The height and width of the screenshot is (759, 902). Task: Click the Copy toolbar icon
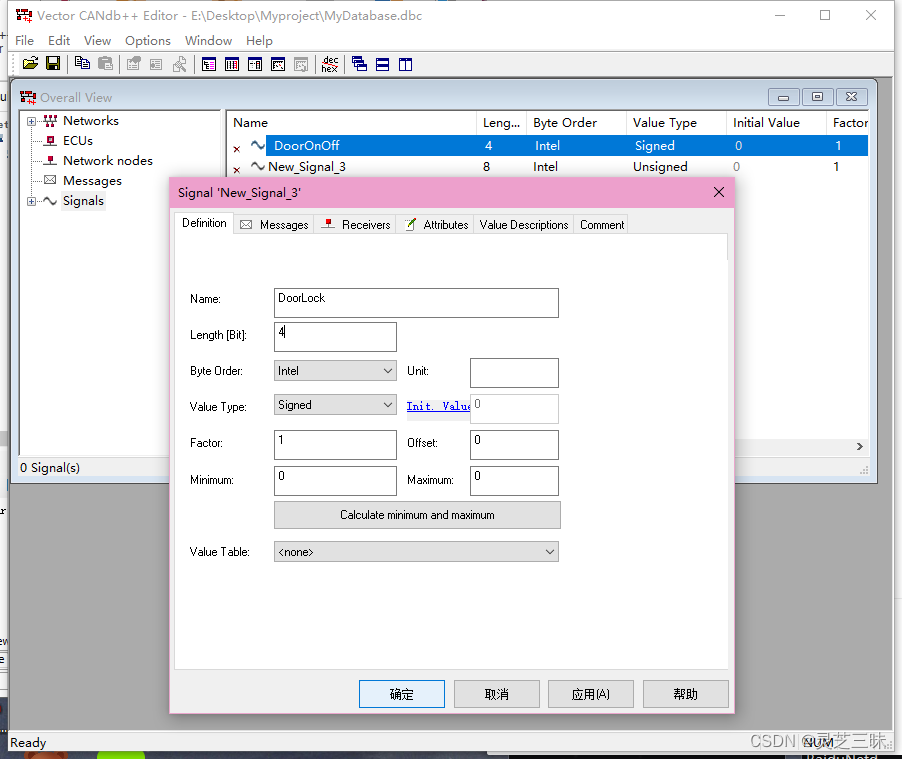click(x=82, y=64)
